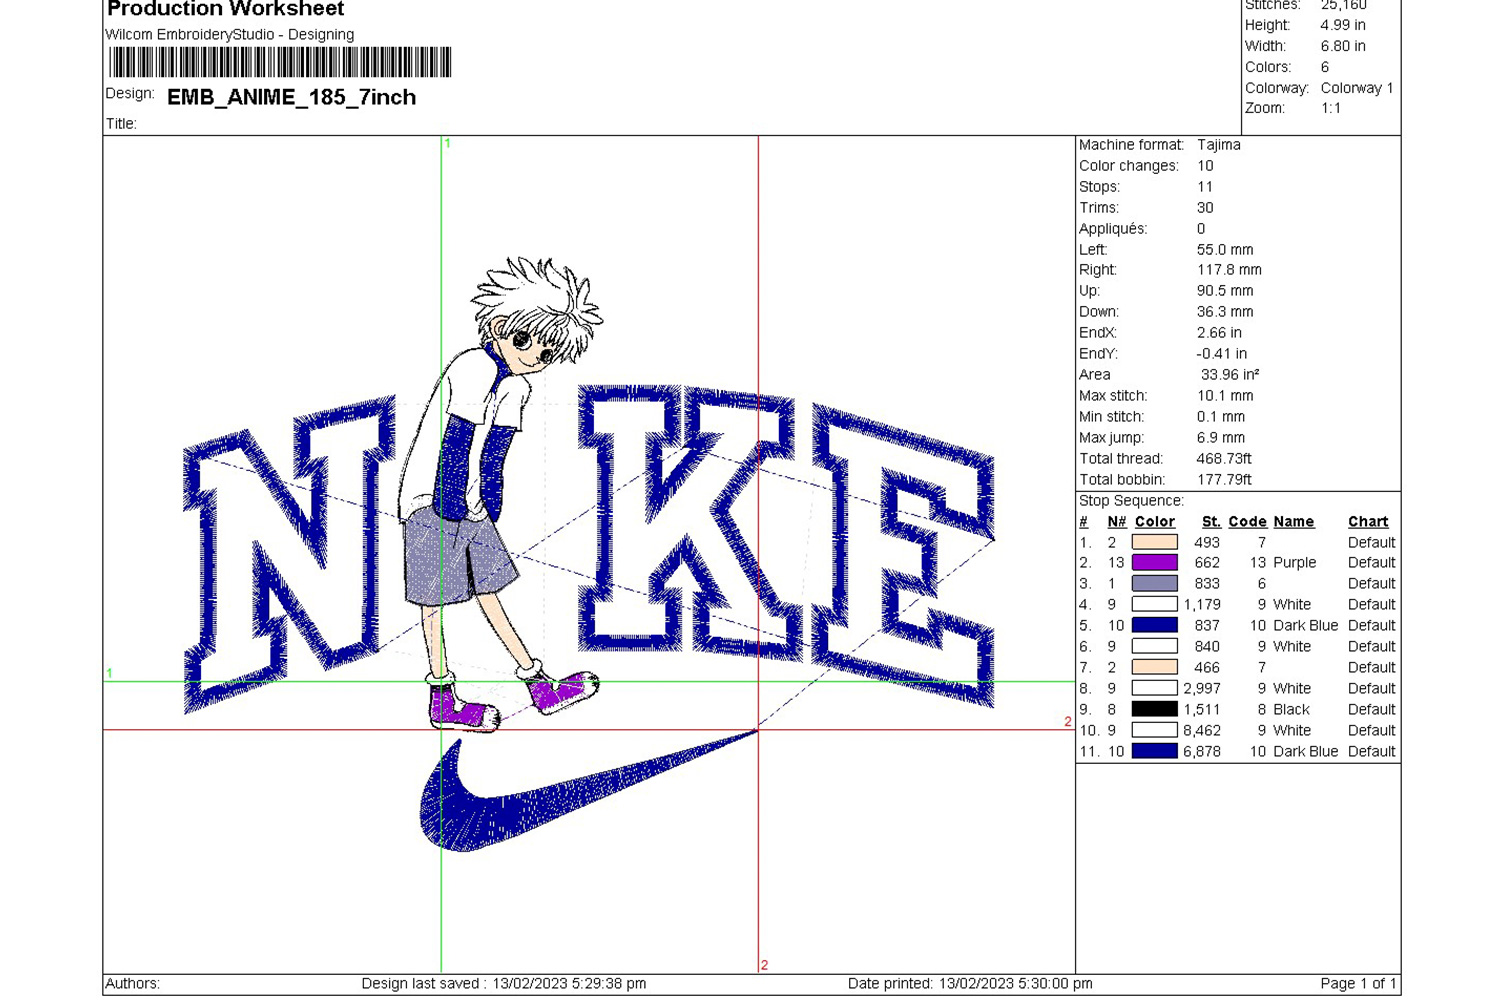Click the underlined Color column header
This screenshot has width=1502, height=1000.
pyautogui.click(x=1154, y=522)
